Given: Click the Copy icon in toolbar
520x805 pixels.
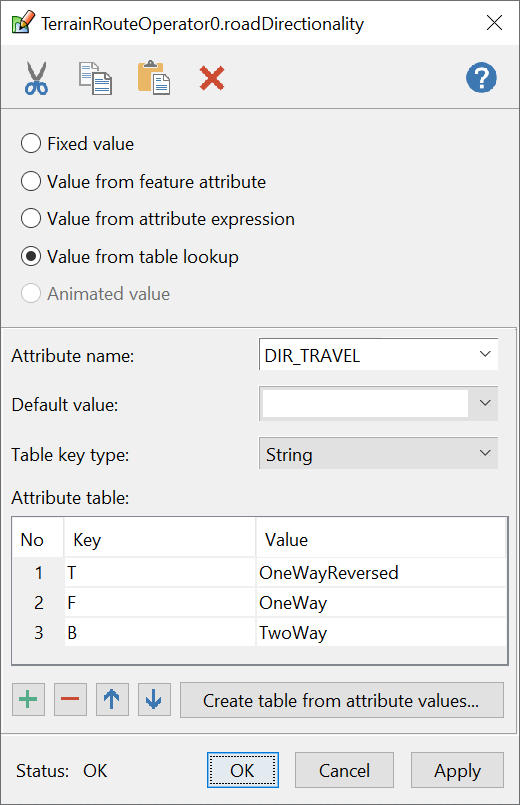Looking at the screenshot, I should click(95, 78).
